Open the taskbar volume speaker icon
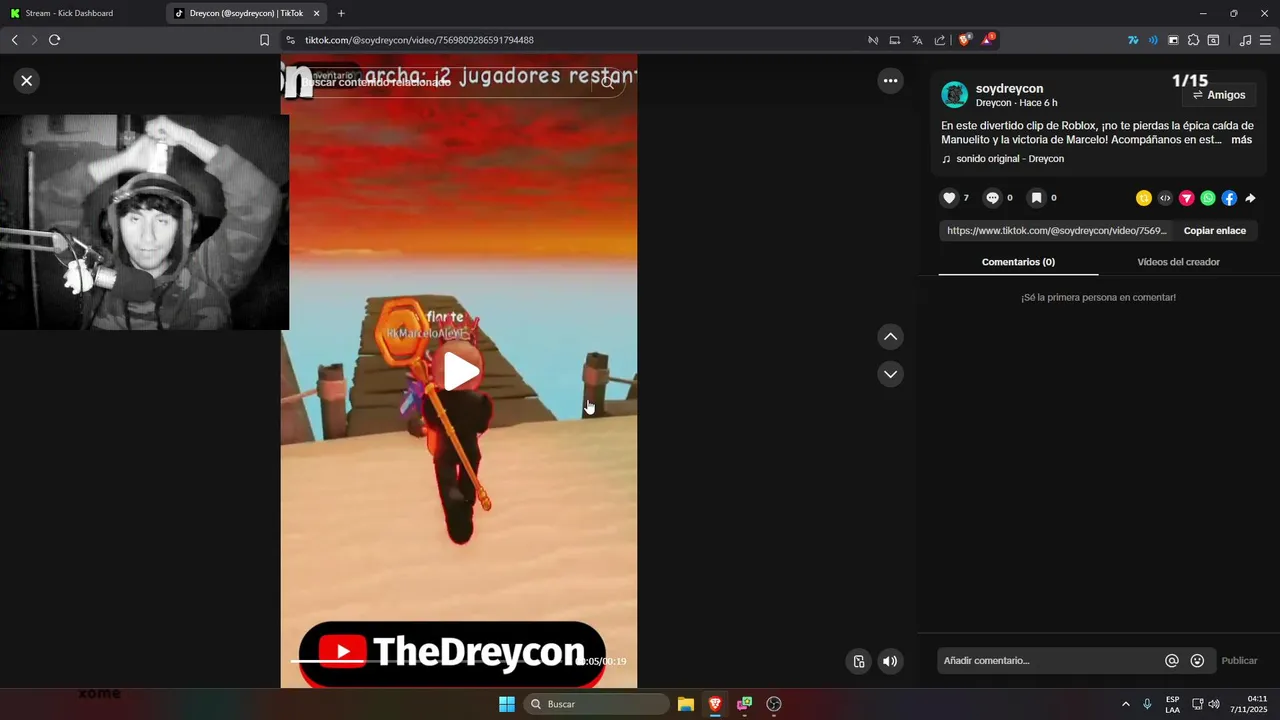Screen dimensions: 1280x720 tap(1214, 704)
